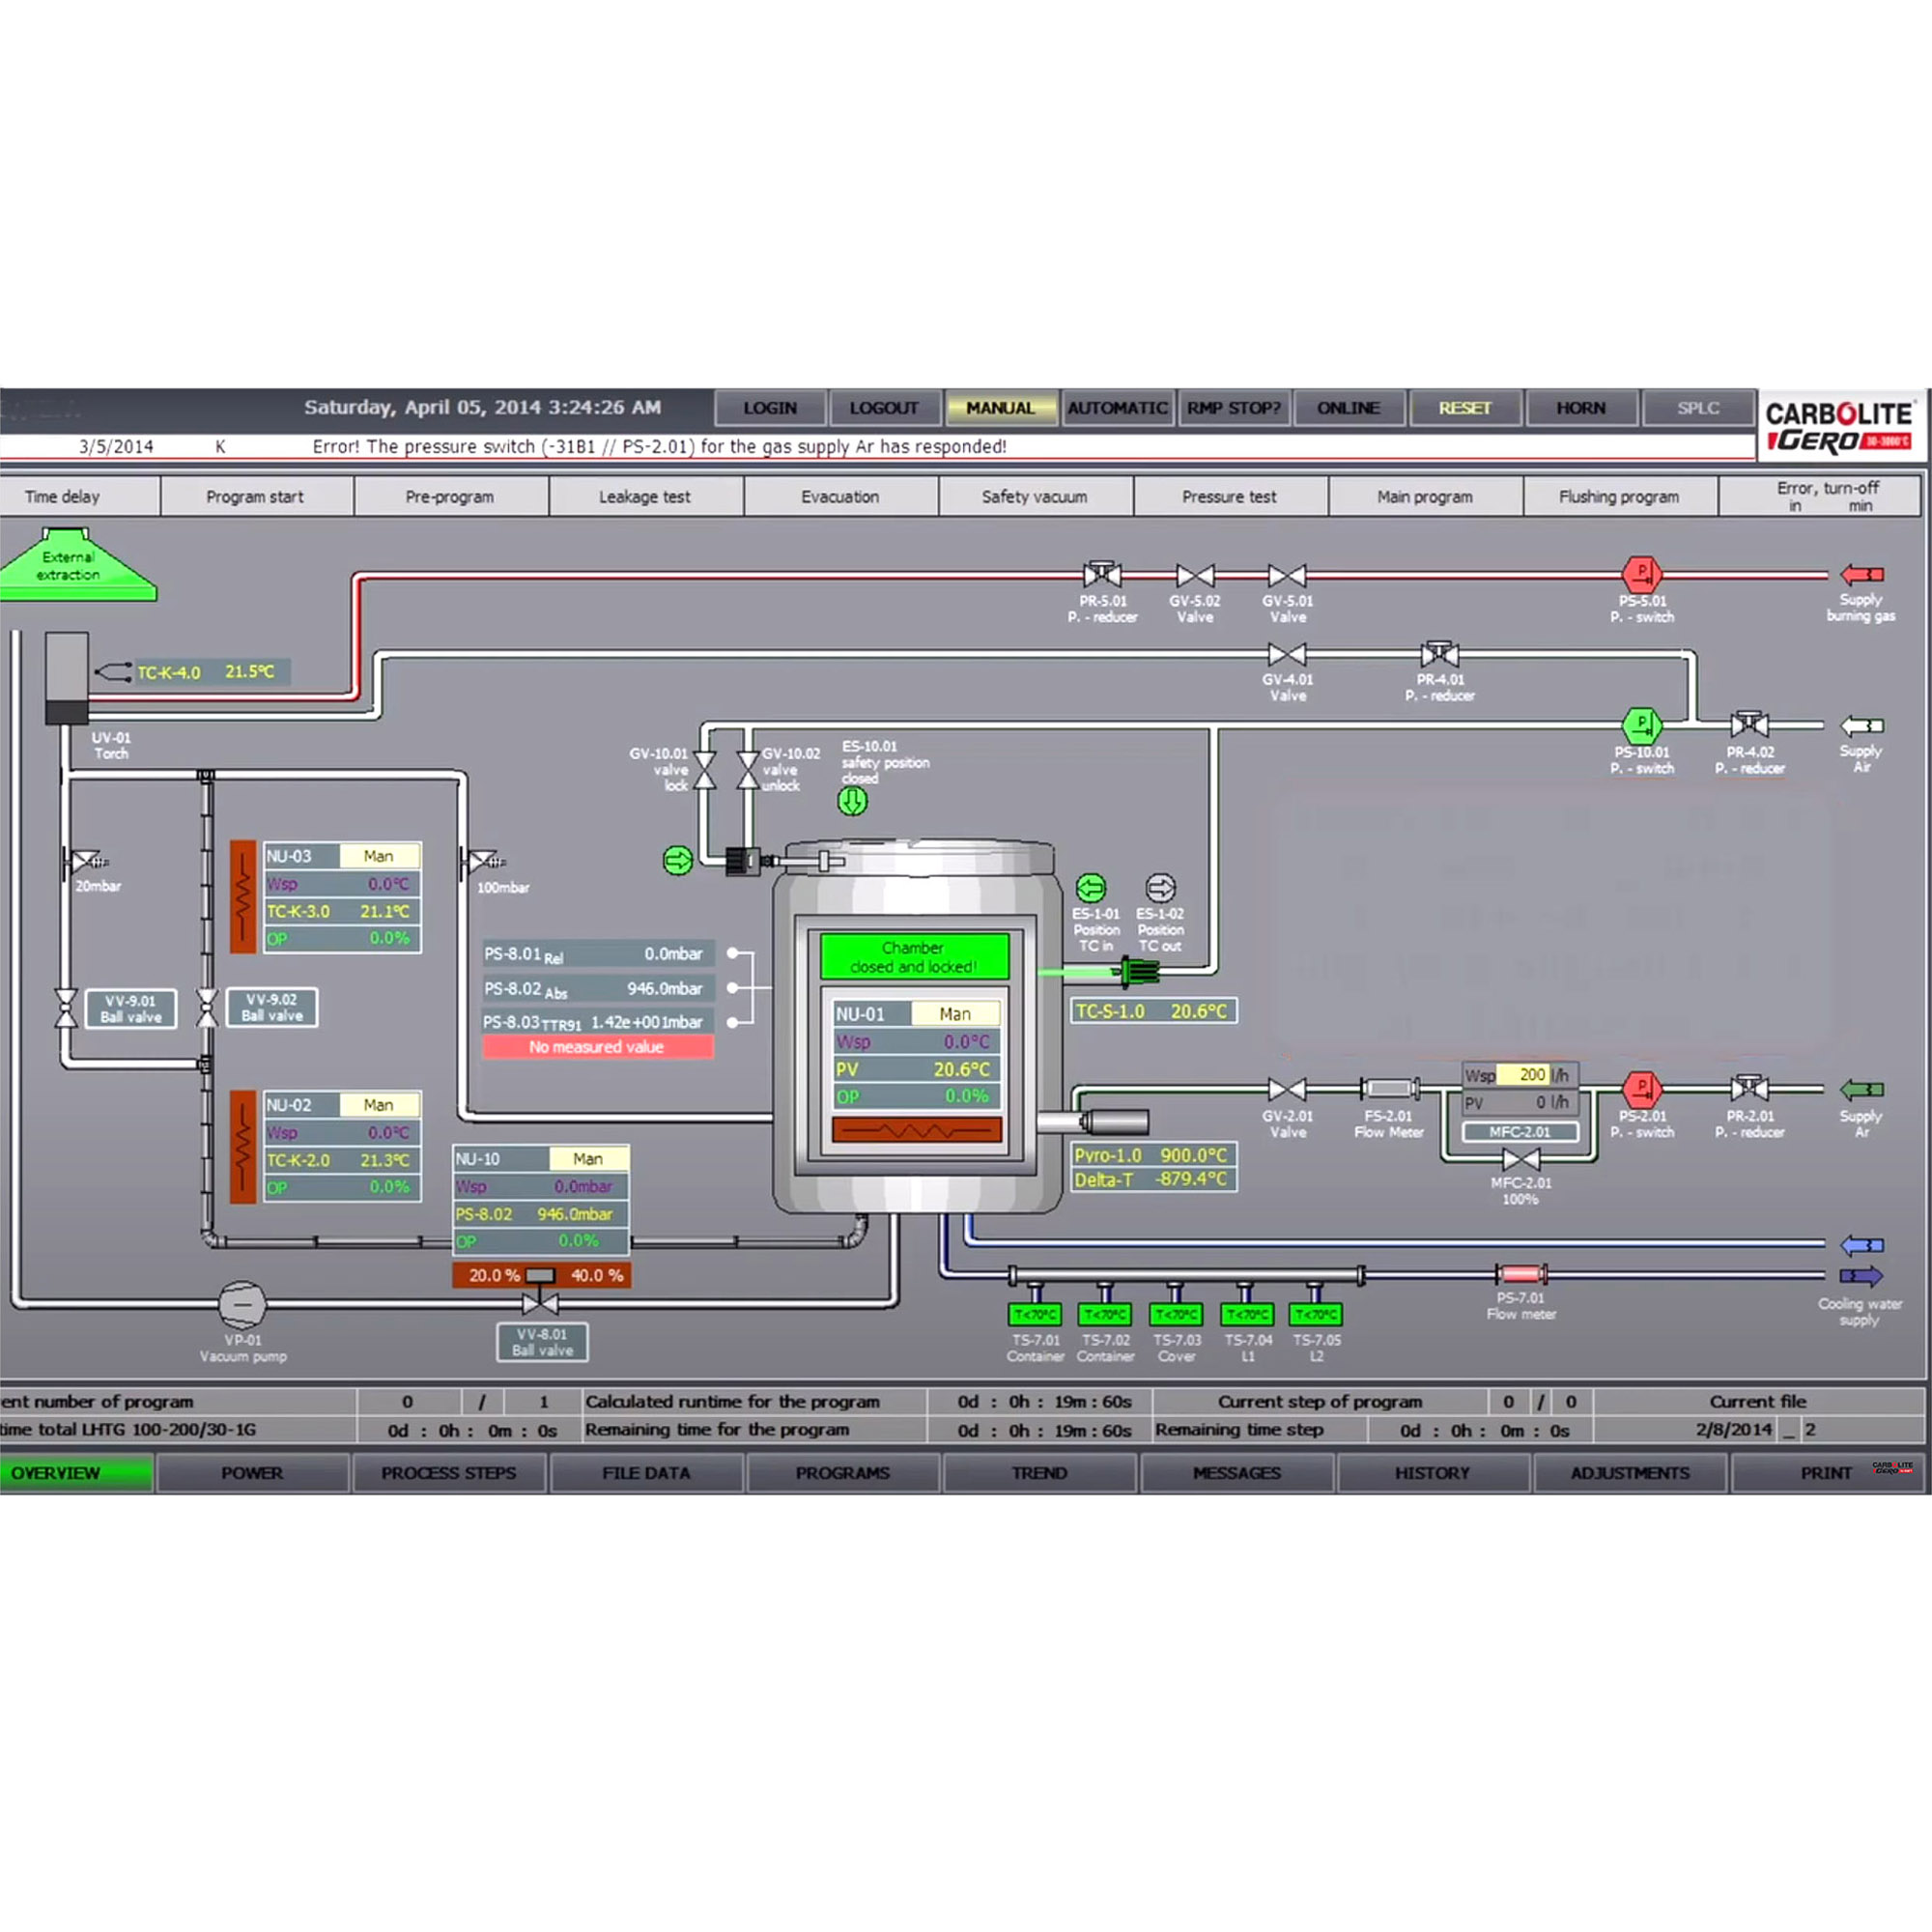Click the GV-2.01 valve symbol
The height and width of the screenshot is (1932, 1932).
click(x=1286, y=1090)
